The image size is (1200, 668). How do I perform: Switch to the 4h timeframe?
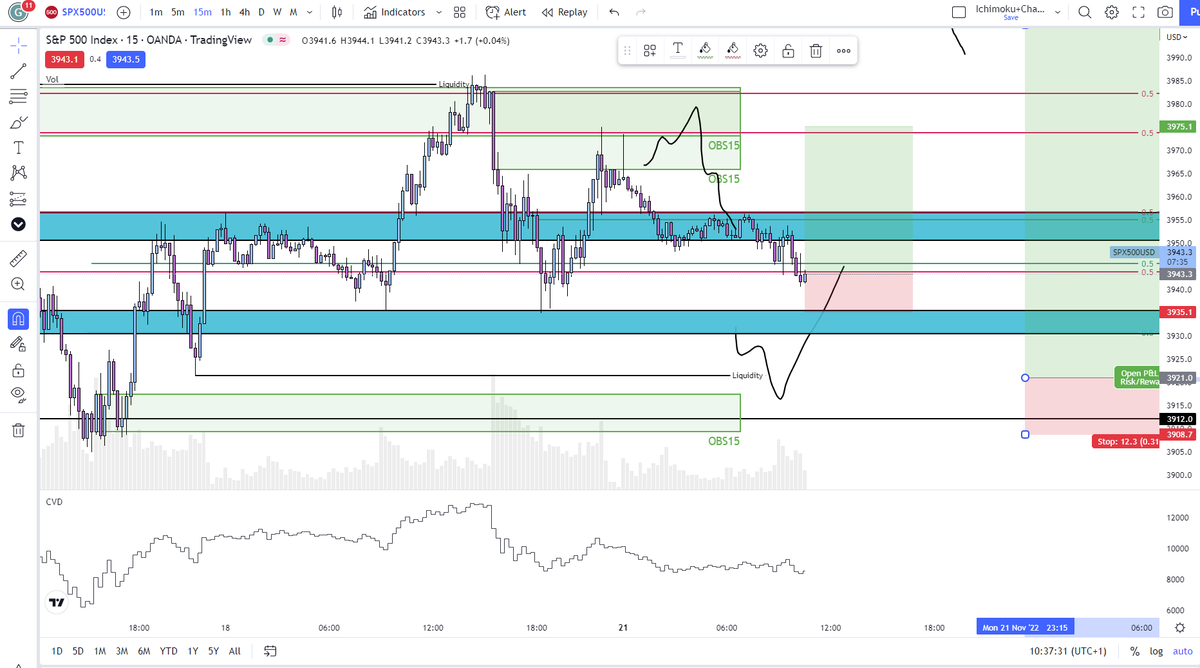244,12
